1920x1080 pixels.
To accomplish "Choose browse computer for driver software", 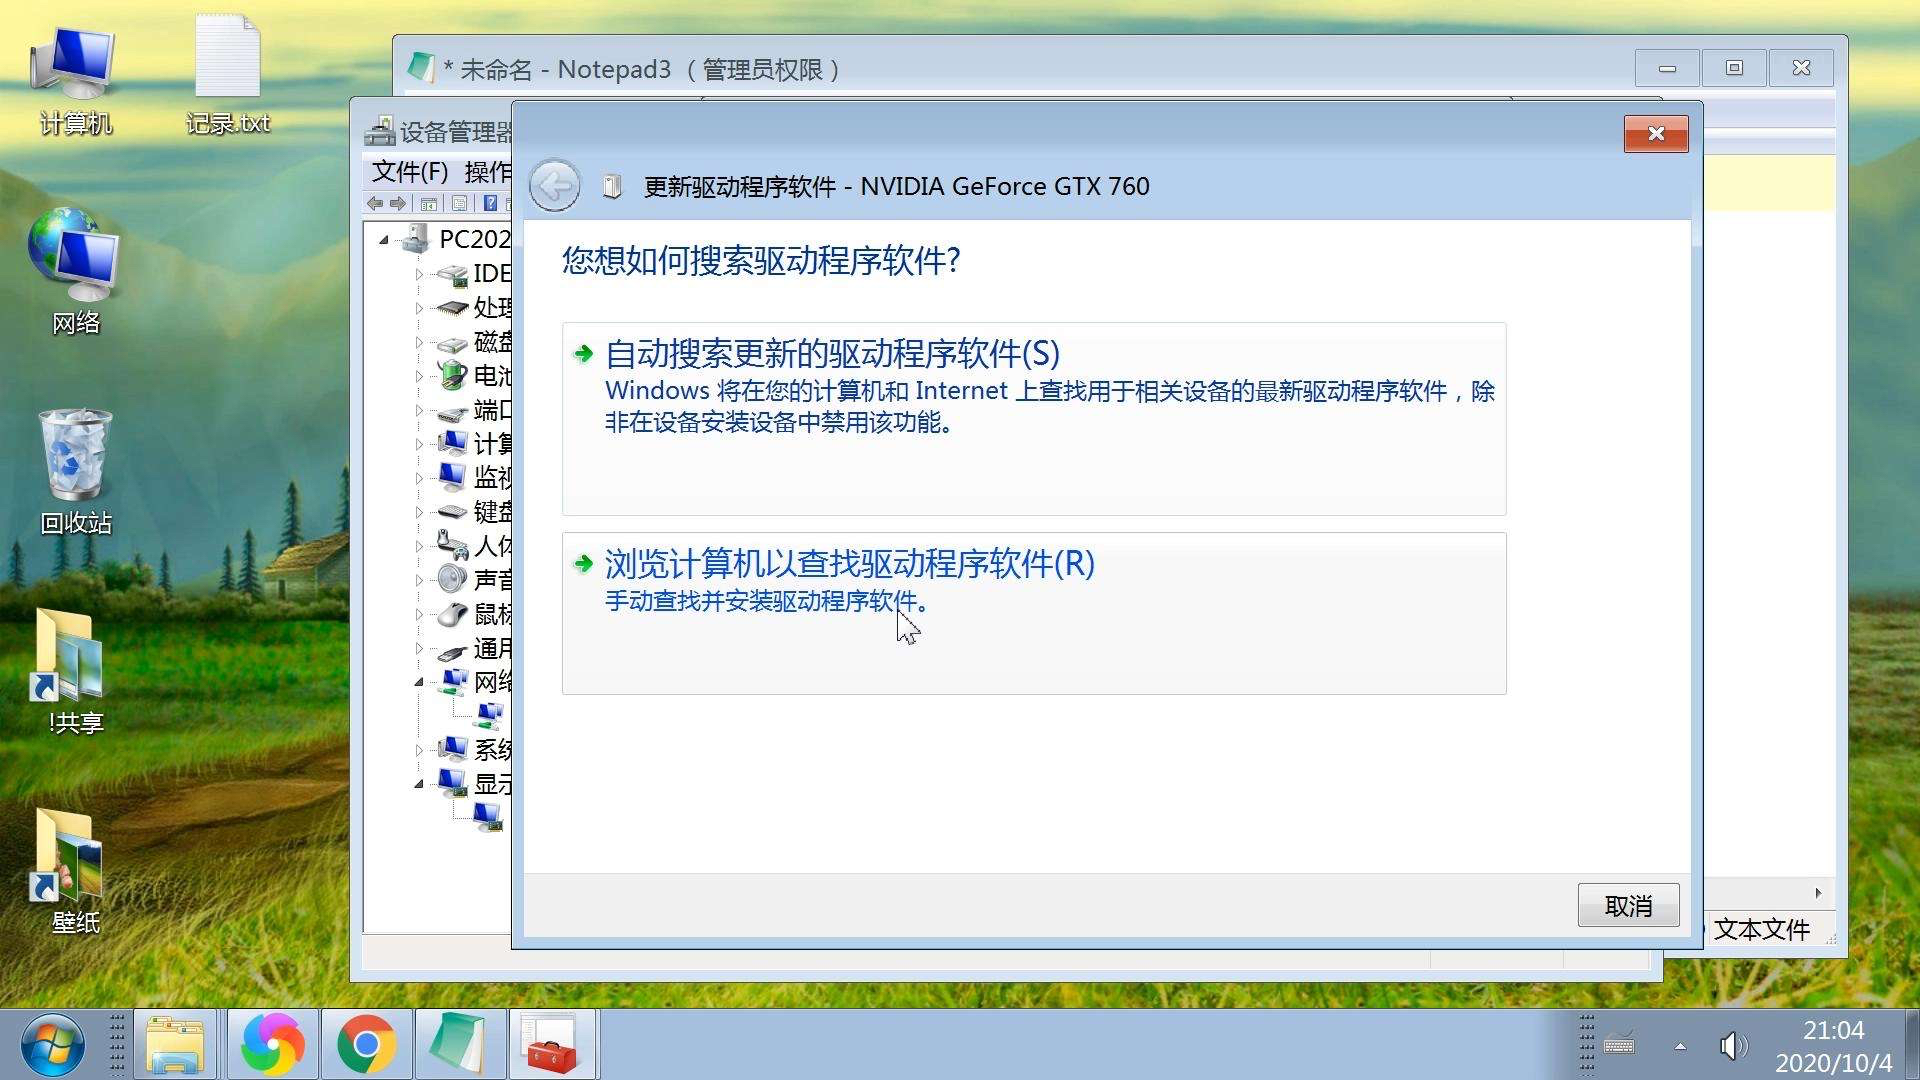I will pyautogui.click(x=849, y=564).
